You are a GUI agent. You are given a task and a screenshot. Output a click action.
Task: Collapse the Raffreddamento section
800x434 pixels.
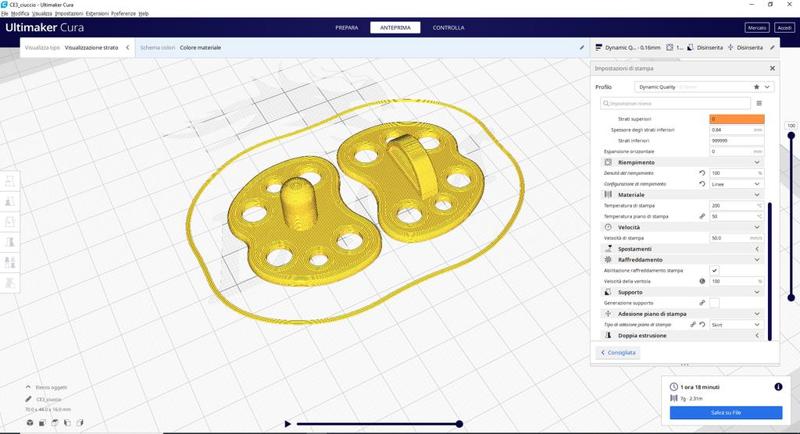click(683, 260)
